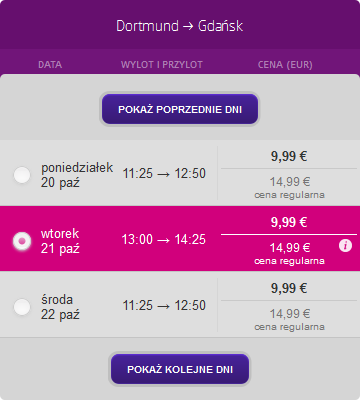Click the środa 22 paź date label
This screenshot has width=360, height=400.
[60, 307]
